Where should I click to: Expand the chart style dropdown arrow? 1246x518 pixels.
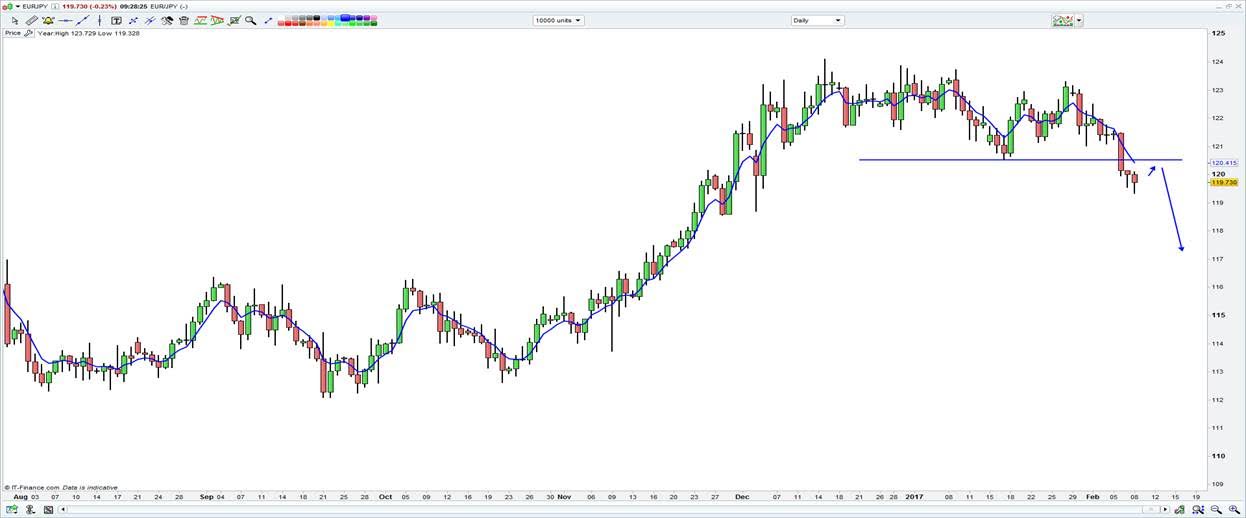coord(1080,20)
